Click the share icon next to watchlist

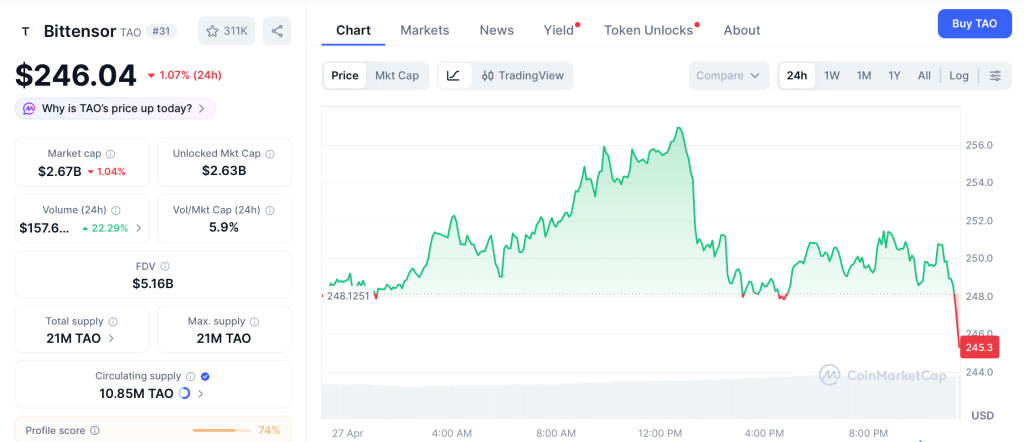click(x=277, y=31)
